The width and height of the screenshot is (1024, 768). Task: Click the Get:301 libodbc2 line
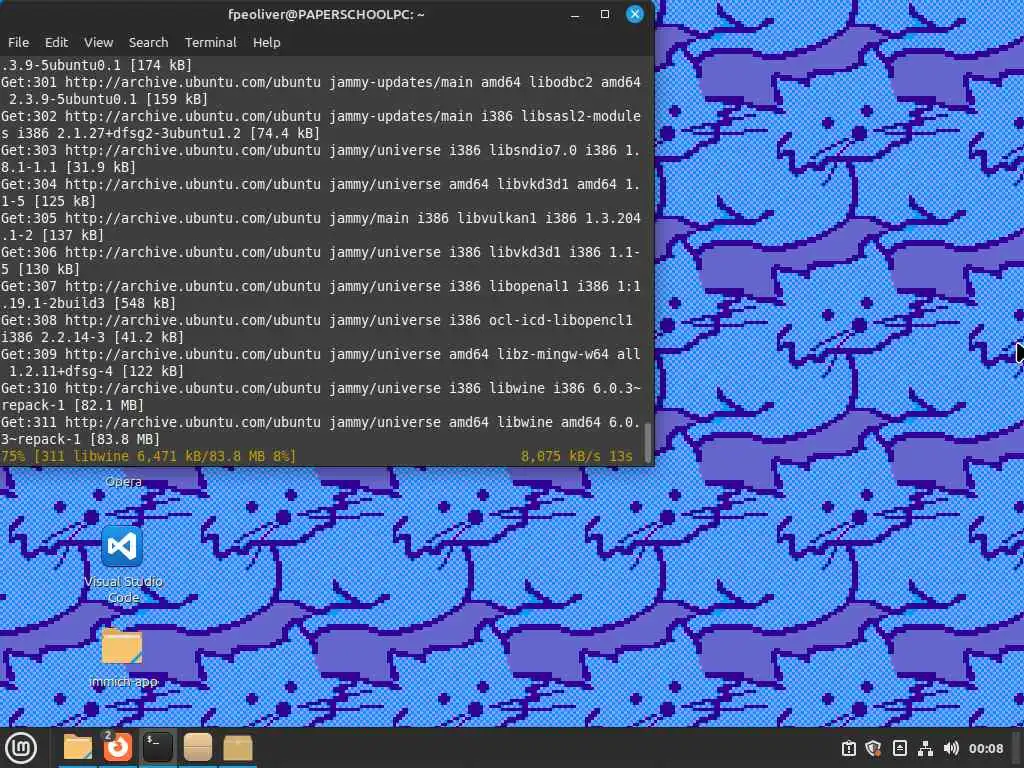pyautogui.click(x=321, y=91)
